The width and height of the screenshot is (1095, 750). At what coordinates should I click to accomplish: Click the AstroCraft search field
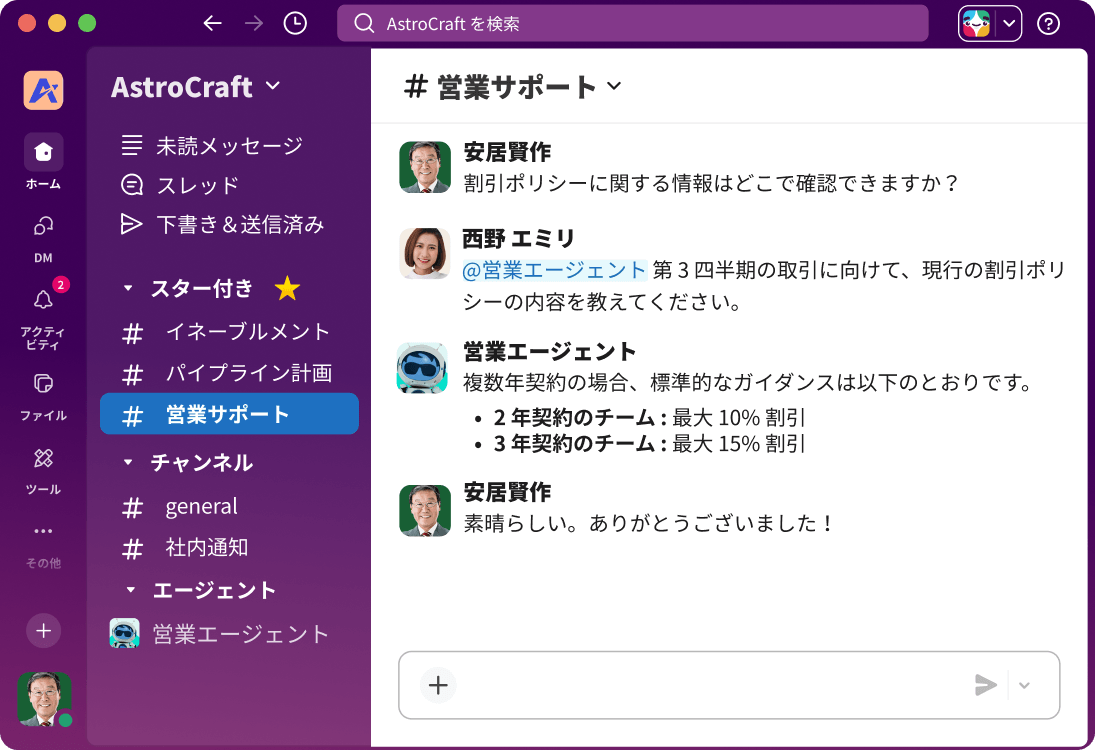(x=633, y=22)
